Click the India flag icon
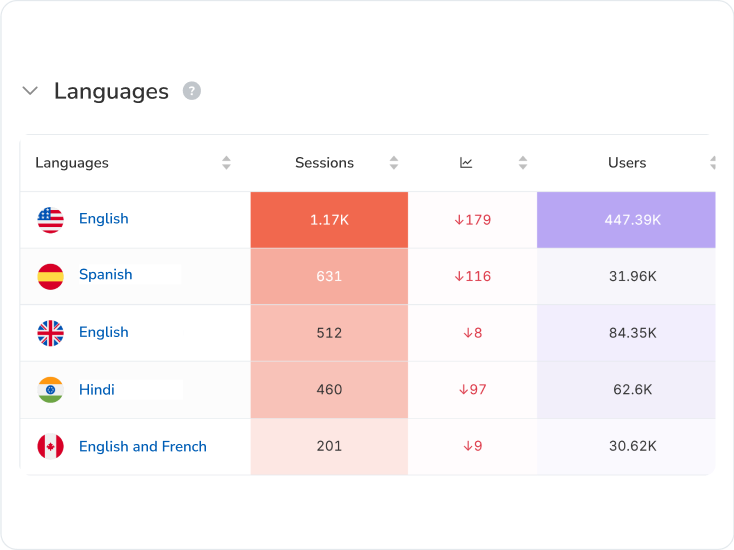This screenshot has width=734, height=550. point(50,390)
